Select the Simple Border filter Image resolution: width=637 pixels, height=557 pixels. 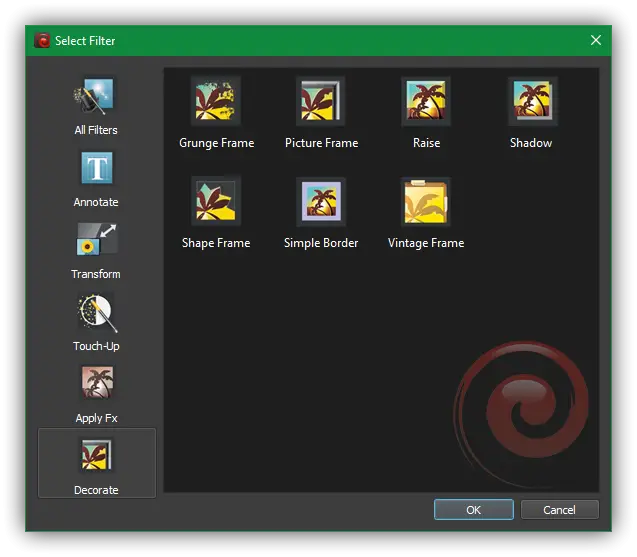pyautogui.click(x=321, y=202)
